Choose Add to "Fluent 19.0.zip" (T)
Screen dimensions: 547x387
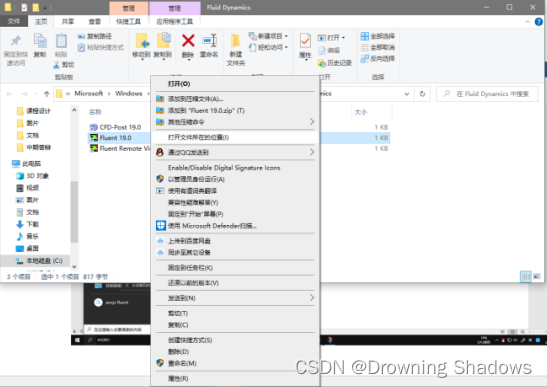(x=235, y=110)
